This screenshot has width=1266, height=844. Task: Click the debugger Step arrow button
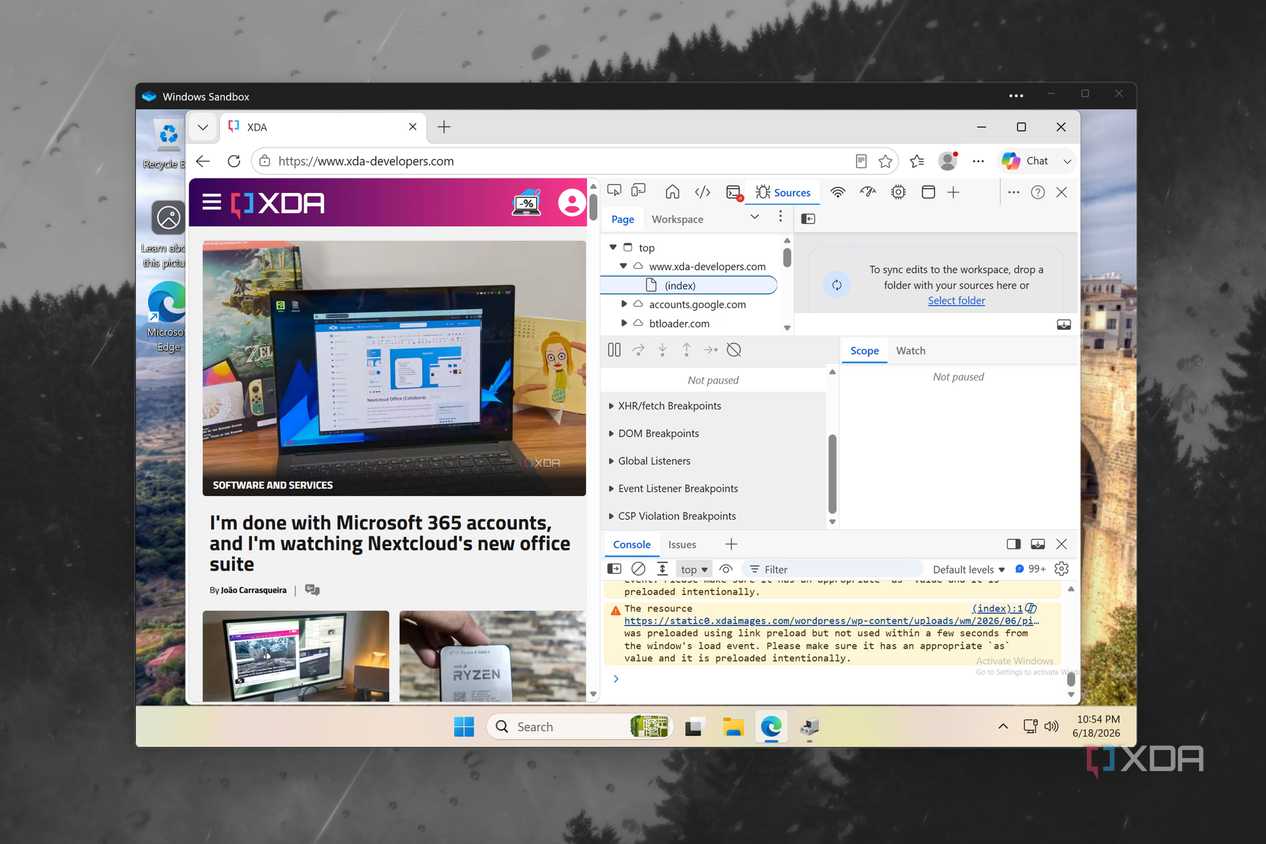pos(710,350)
